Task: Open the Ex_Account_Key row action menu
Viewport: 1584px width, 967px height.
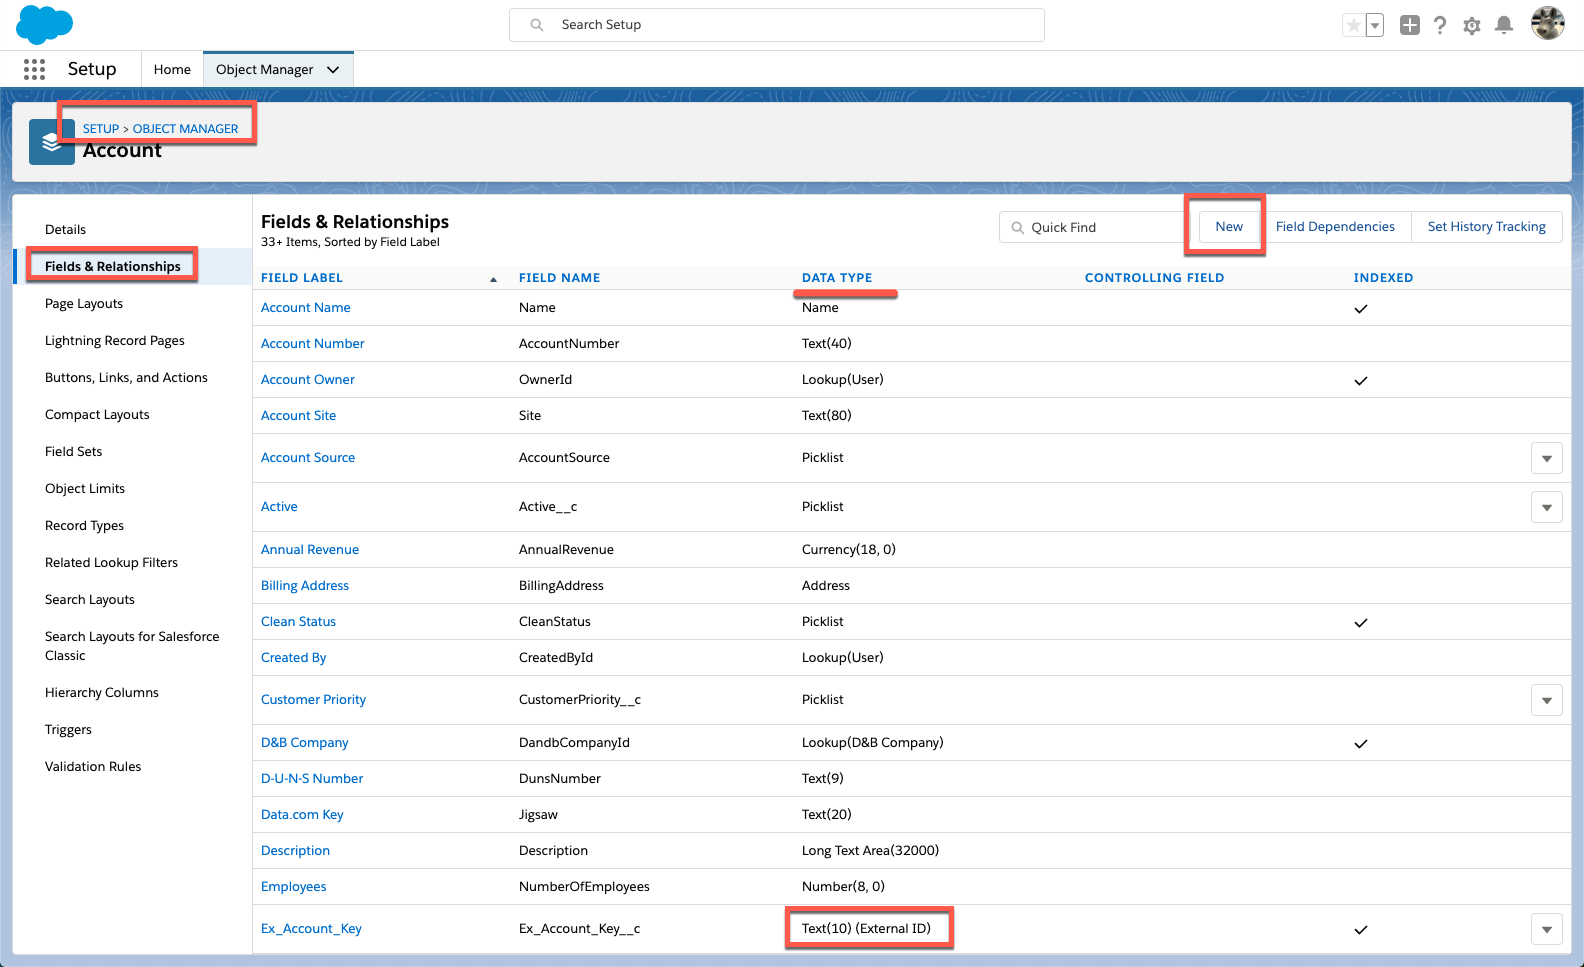Action: point(1546,929)
